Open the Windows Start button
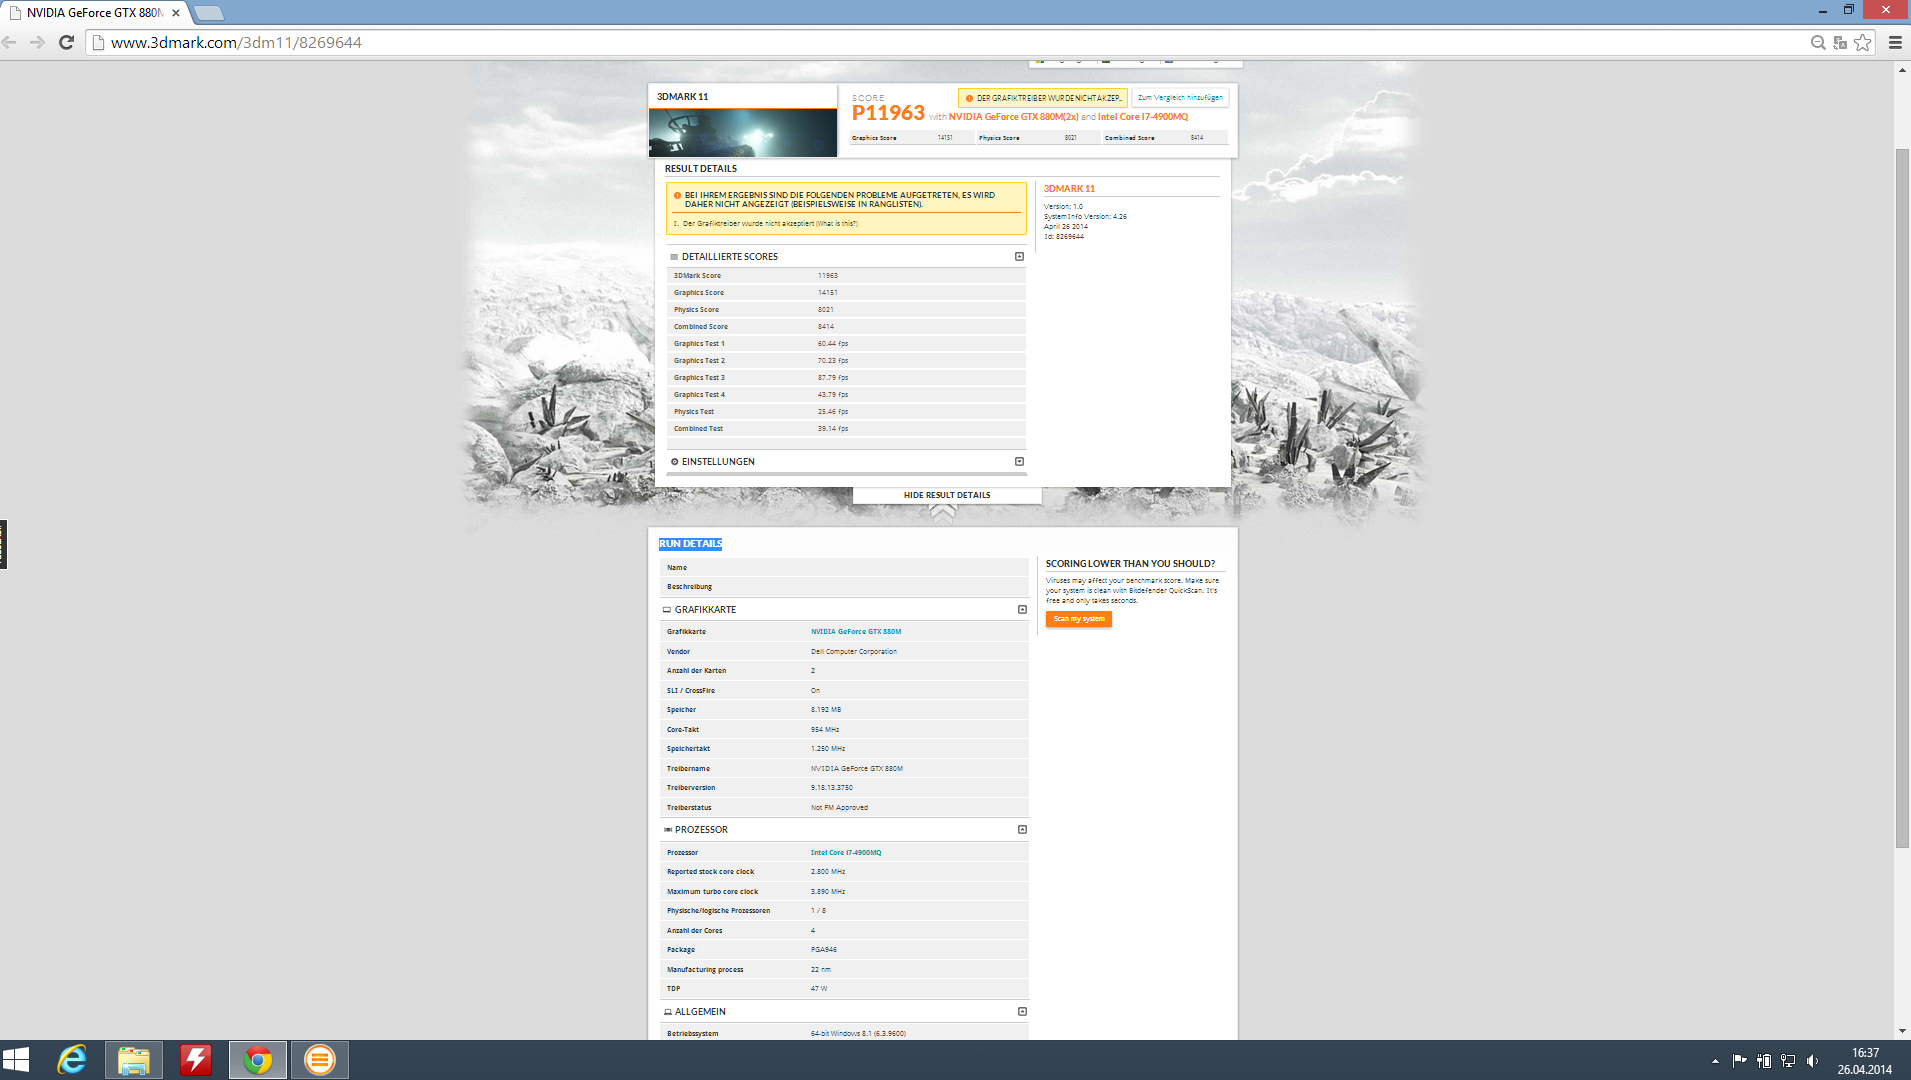The width and height of the screenshot is (1911, 1080). (x=16, y=1060)
